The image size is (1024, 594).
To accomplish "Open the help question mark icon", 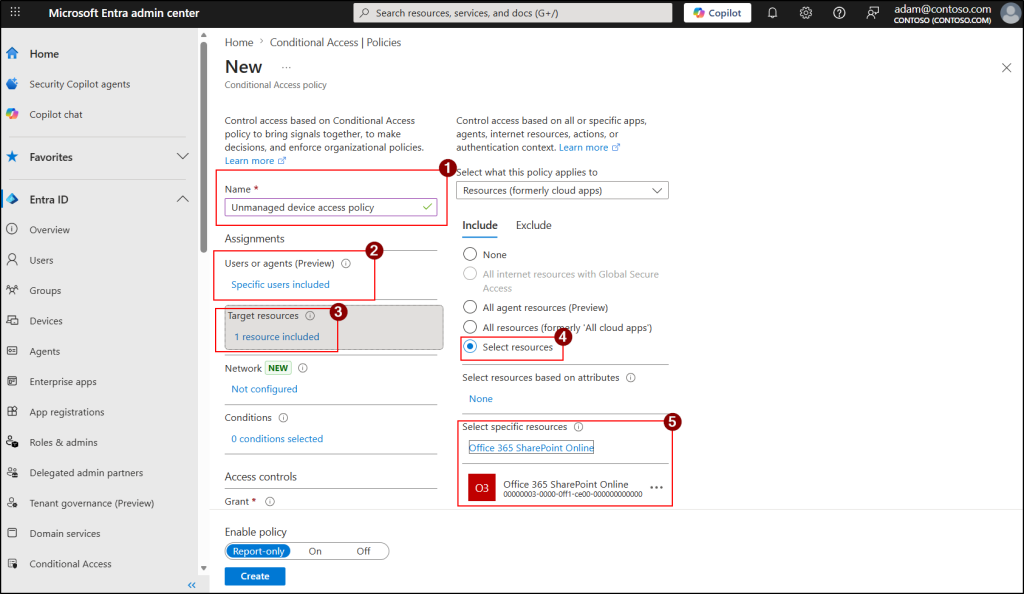I will (x=839, y=13).
